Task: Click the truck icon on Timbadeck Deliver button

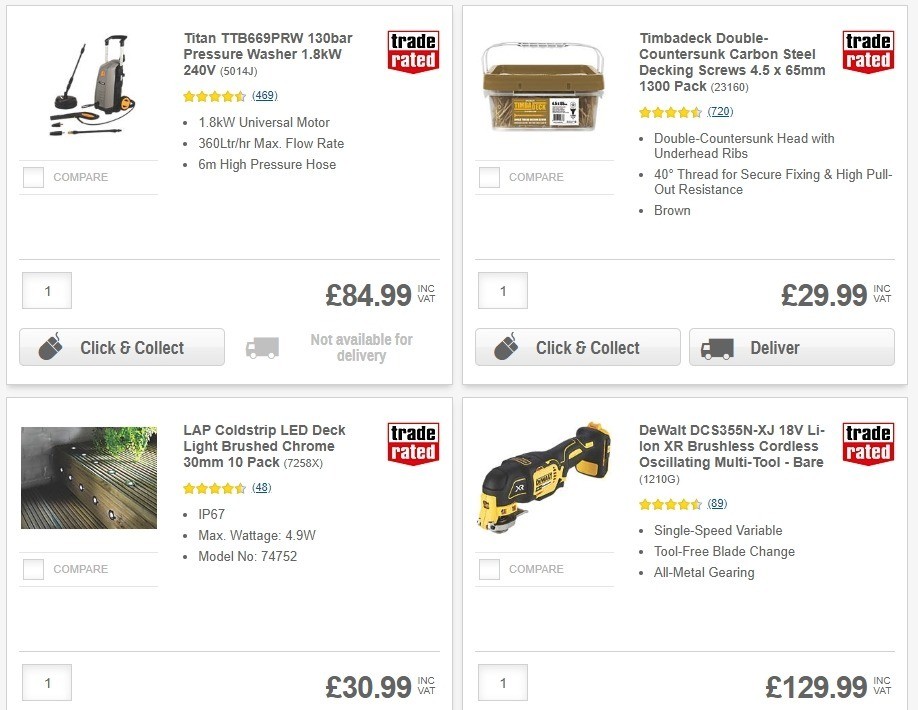Action: click(717, 349)
